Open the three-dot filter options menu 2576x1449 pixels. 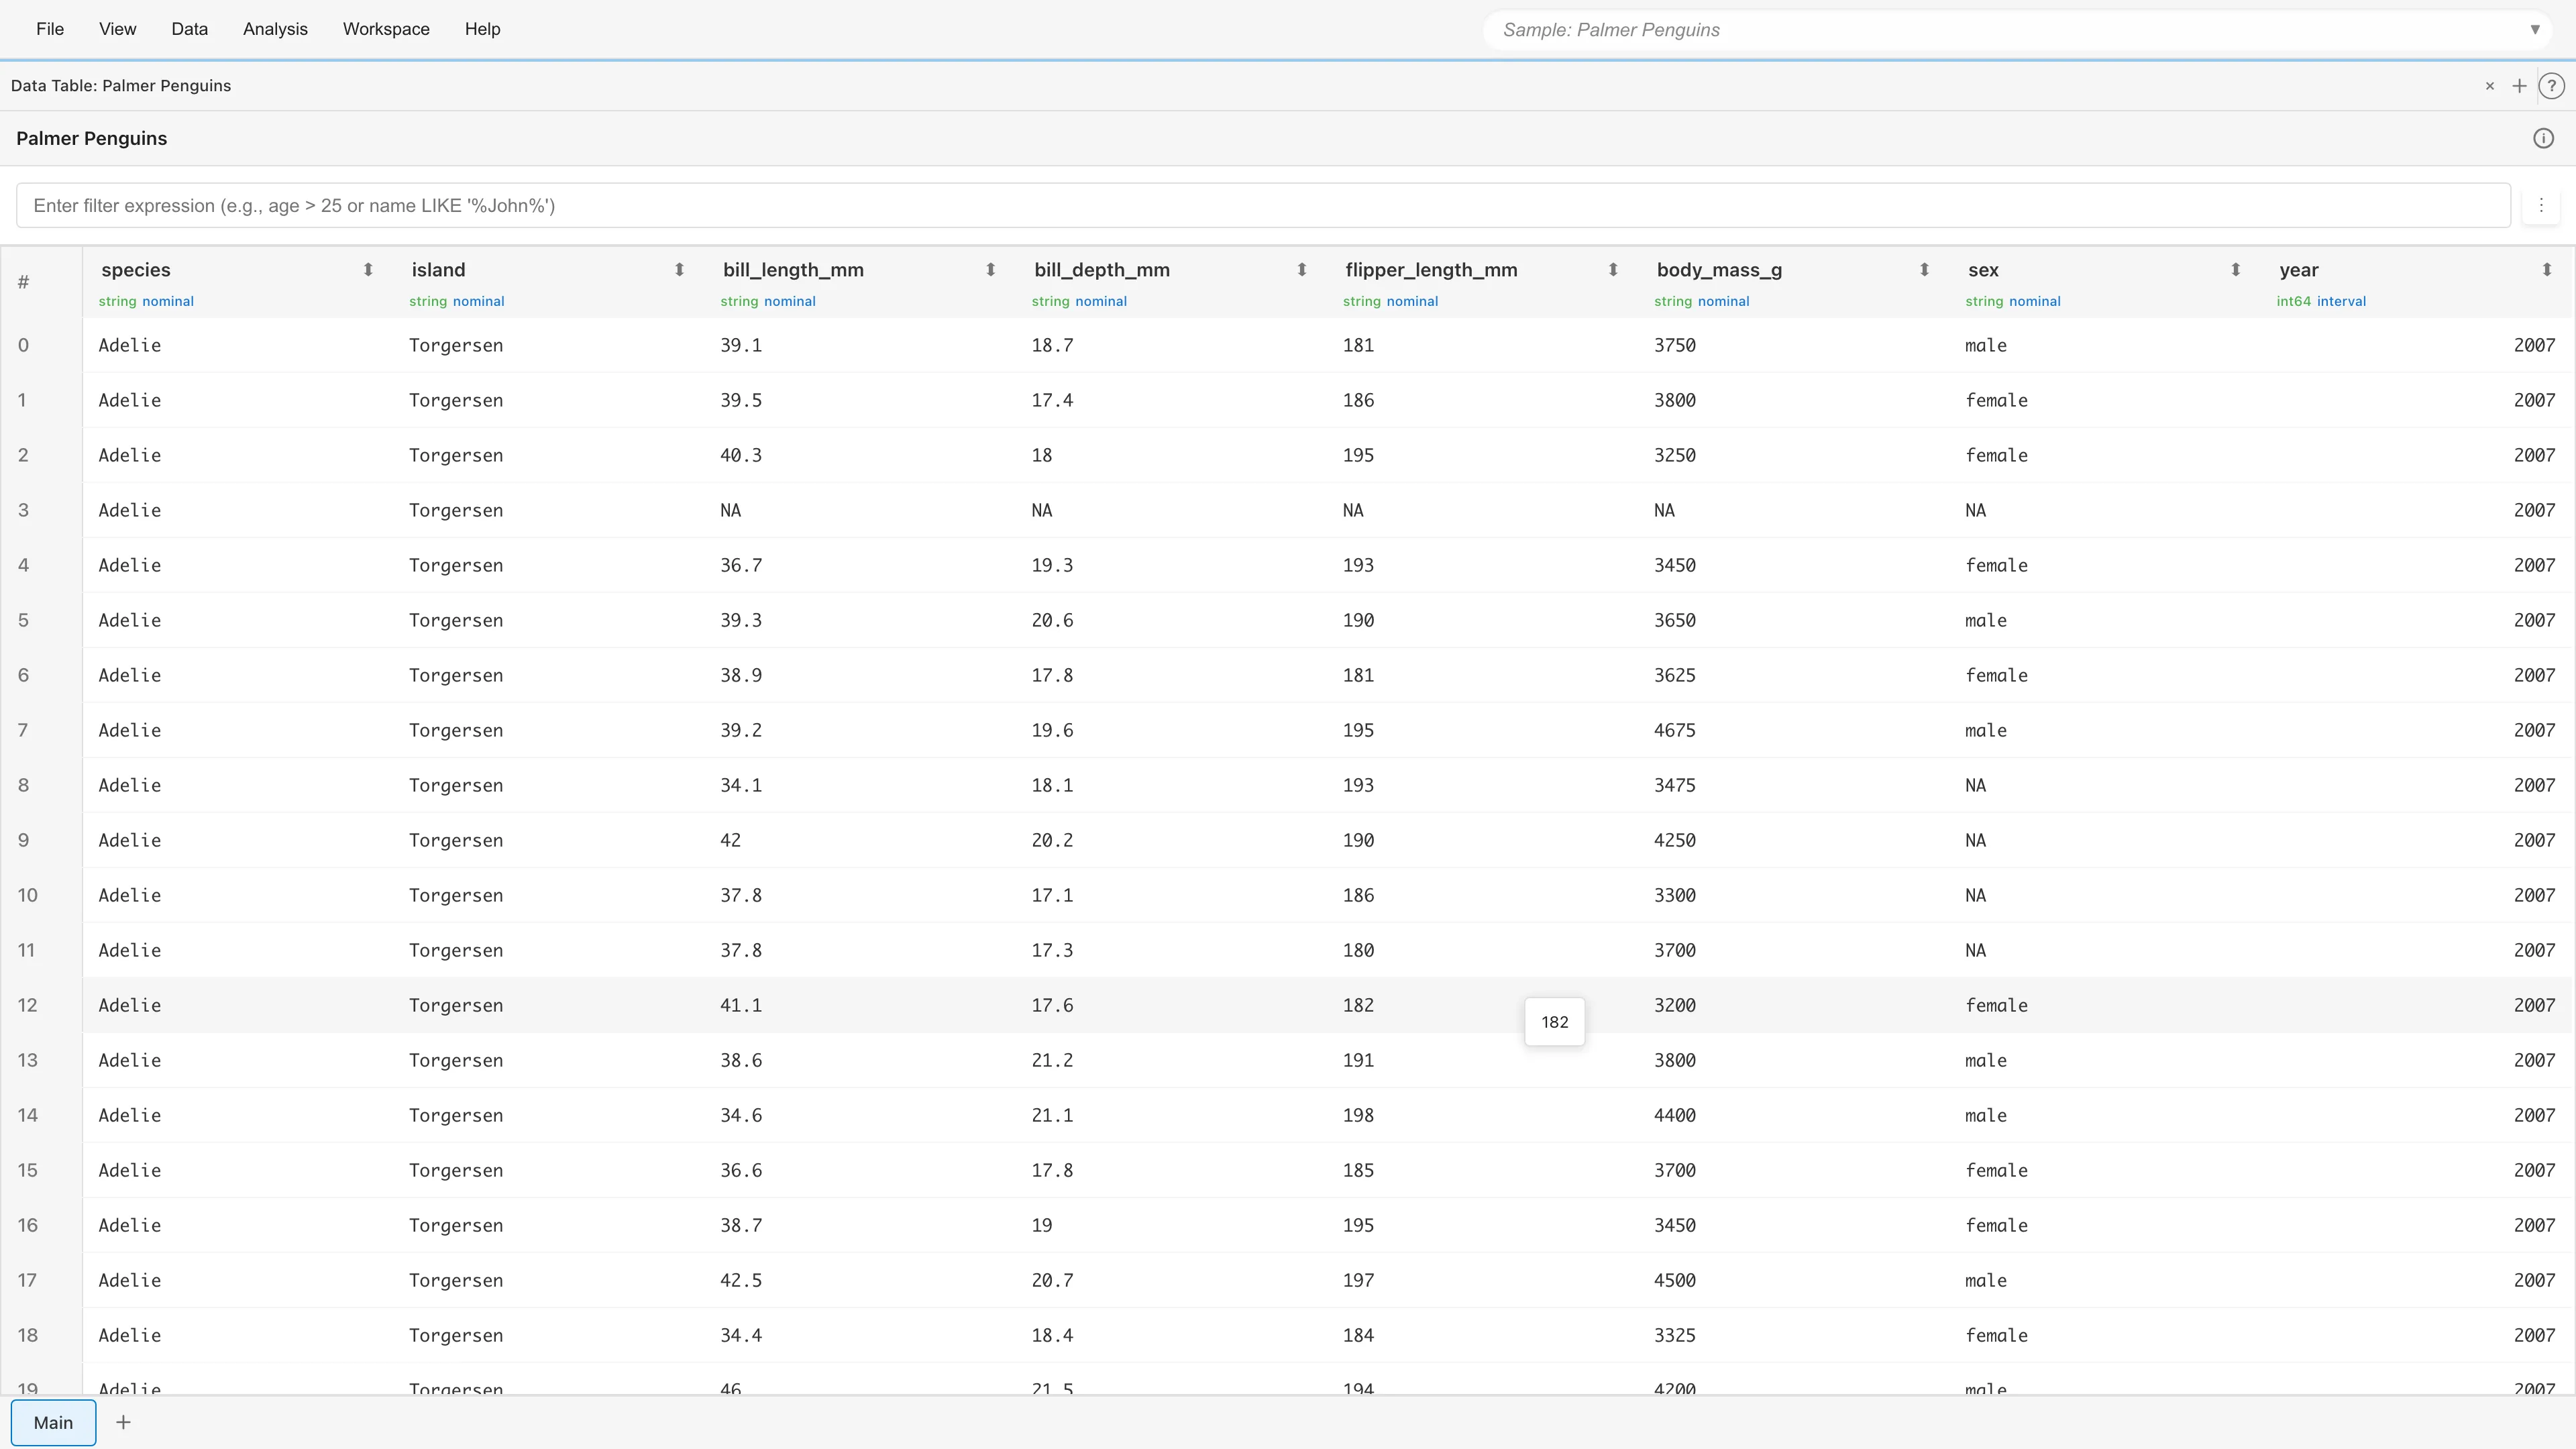[2541, 205]
